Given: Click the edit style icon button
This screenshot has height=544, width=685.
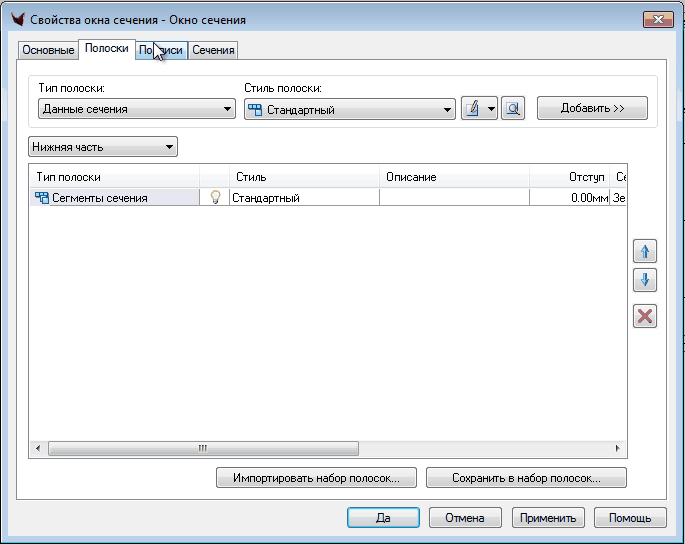Looking at the screenshot, I should (x=472, y=109).
